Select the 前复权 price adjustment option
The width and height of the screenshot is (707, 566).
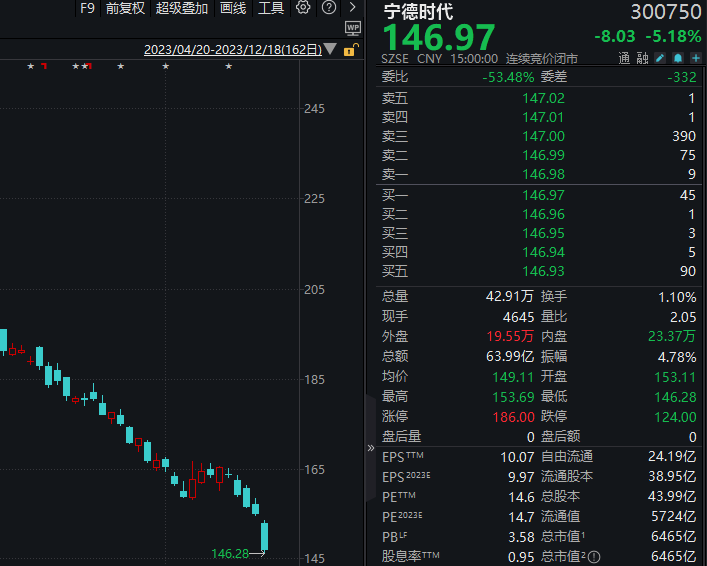(125, 8)
